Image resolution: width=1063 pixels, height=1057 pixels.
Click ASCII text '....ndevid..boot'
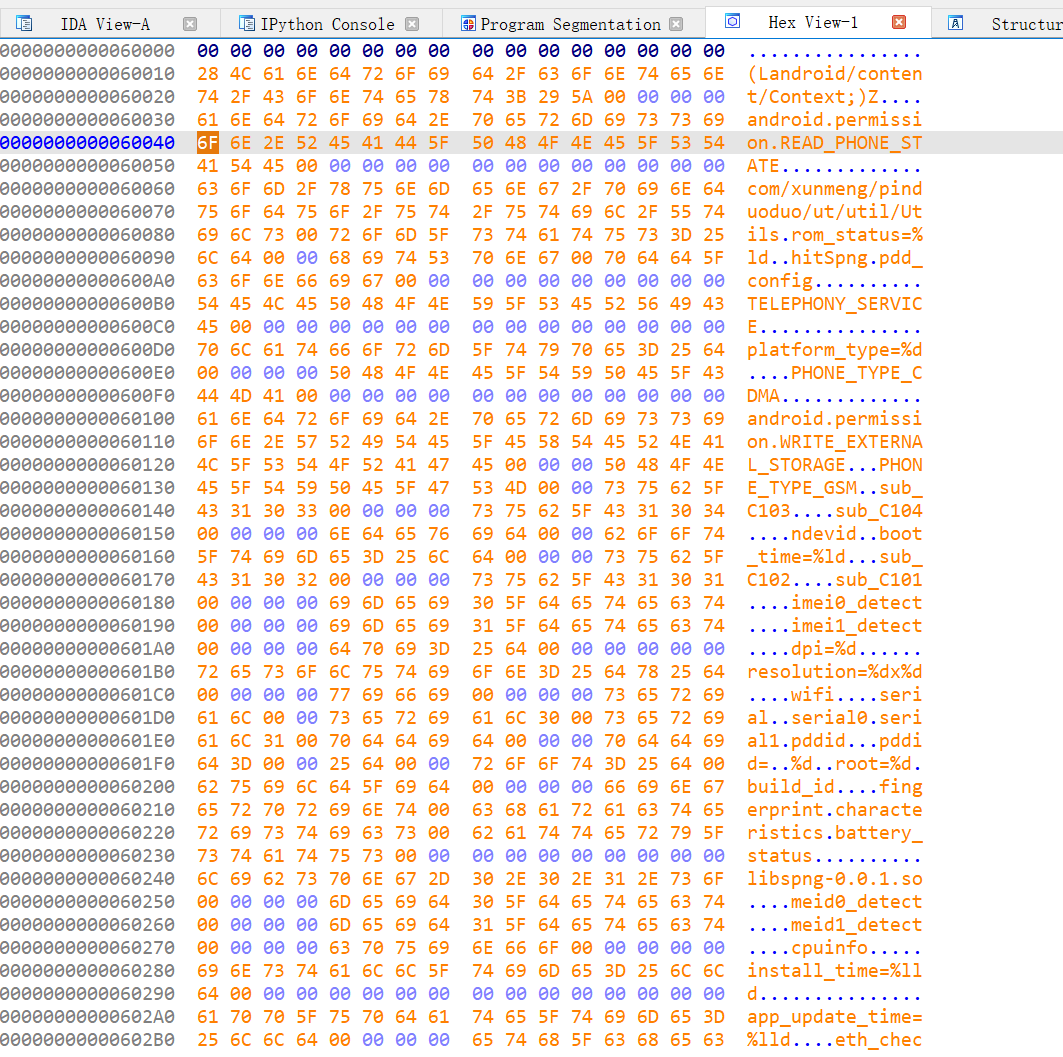pos(835,534)
